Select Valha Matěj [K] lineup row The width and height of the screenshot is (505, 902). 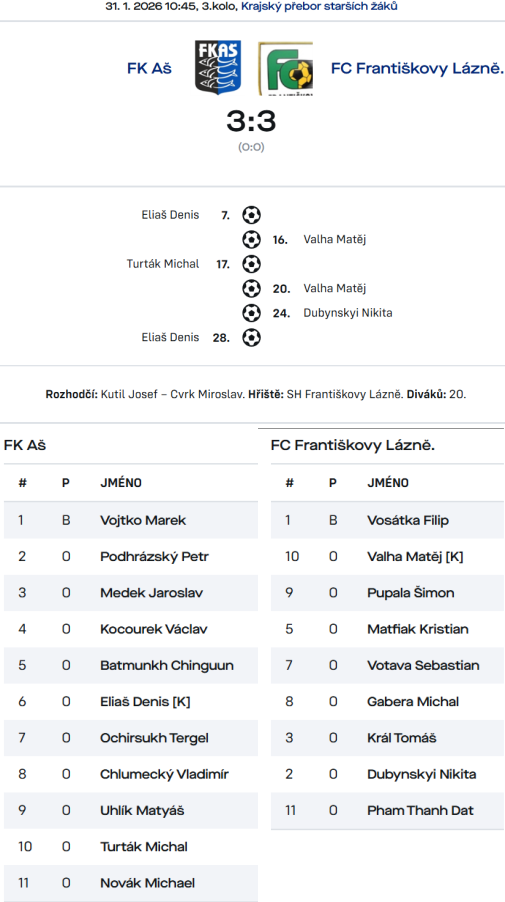[387, 556]
